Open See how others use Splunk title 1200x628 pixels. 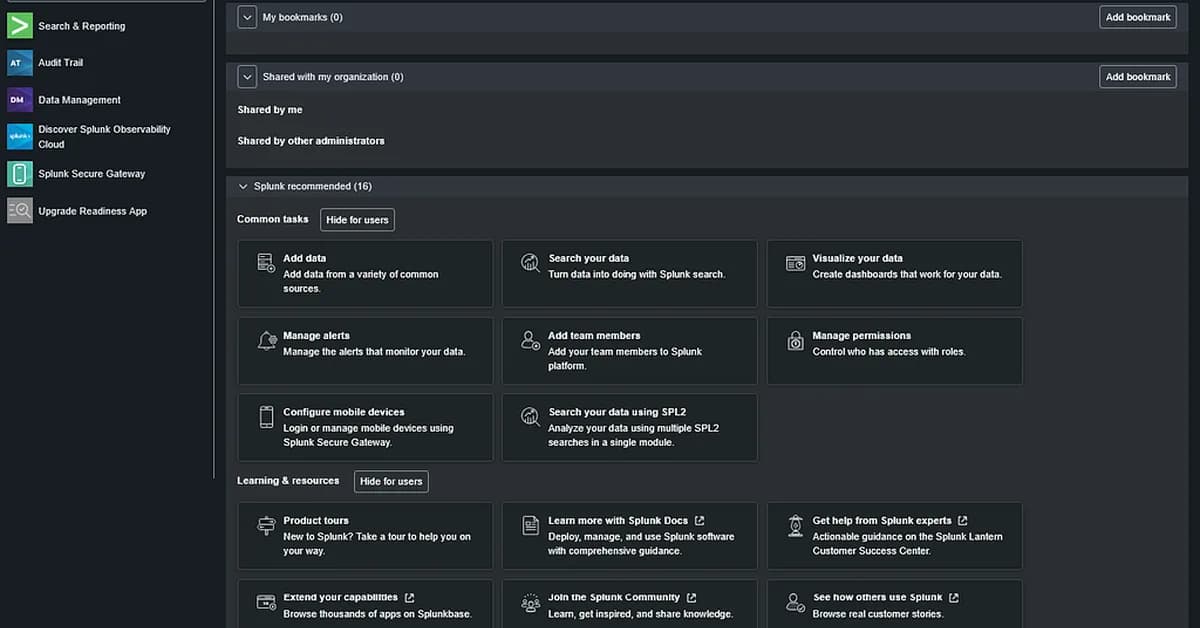click(878, 598)
